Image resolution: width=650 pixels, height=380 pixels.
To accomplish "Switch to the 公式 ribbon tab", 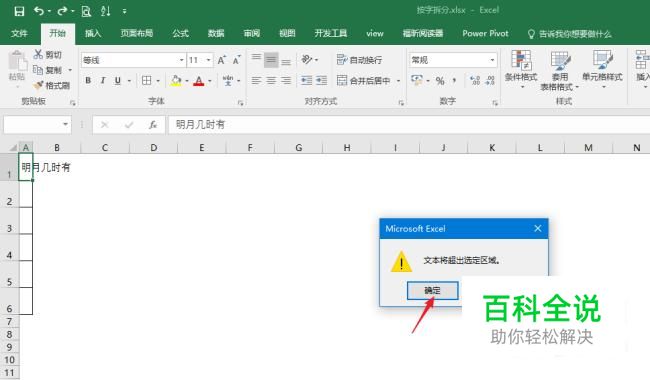I will point(180,34).
